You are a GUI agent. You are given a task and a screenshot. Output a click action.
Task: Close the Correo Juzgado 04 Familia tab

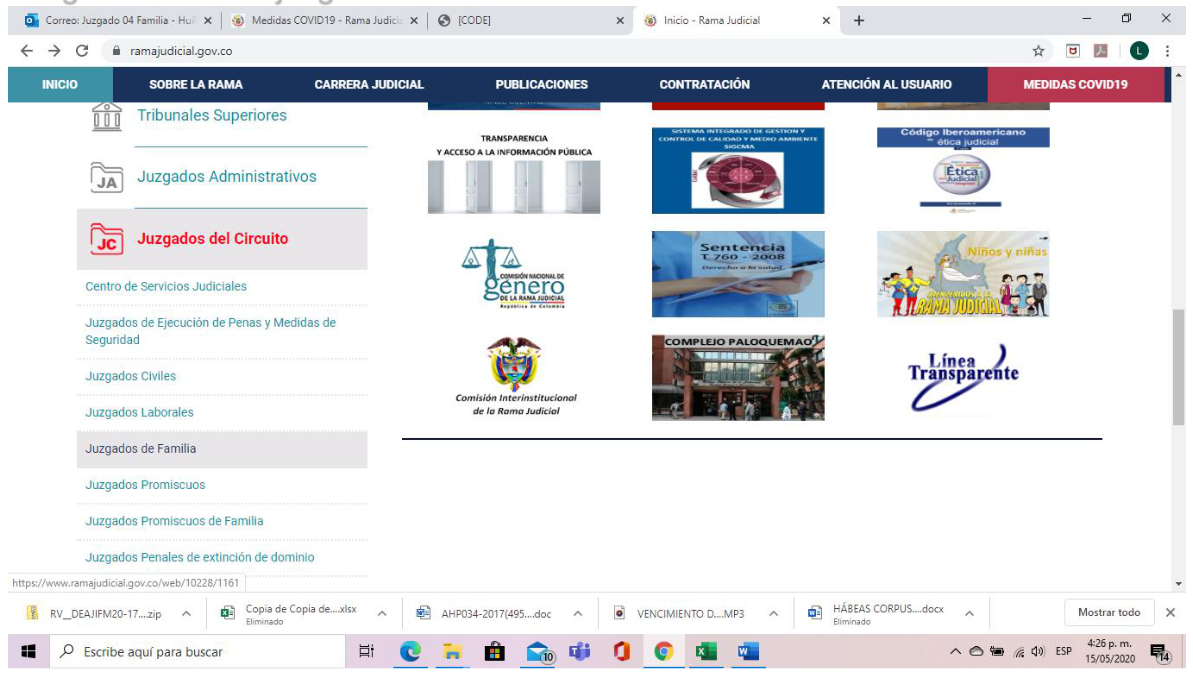[x=208, y=21]
